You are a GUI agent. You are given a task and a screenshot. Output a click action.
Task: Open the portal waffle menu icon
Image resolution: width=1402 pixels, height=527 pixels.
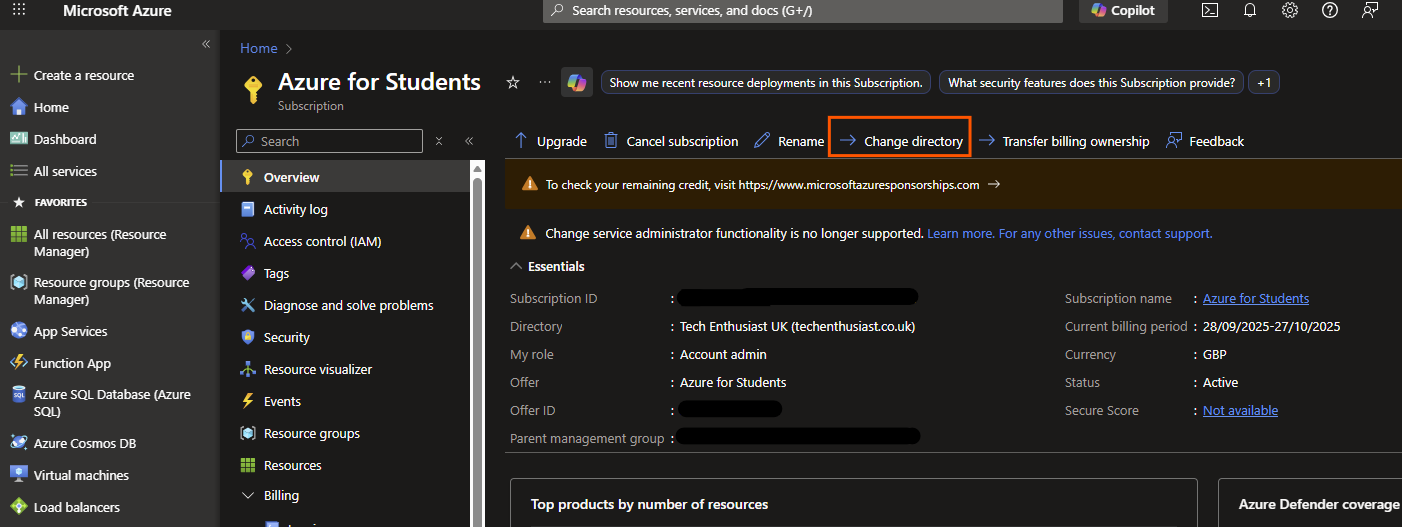(20, 10)
